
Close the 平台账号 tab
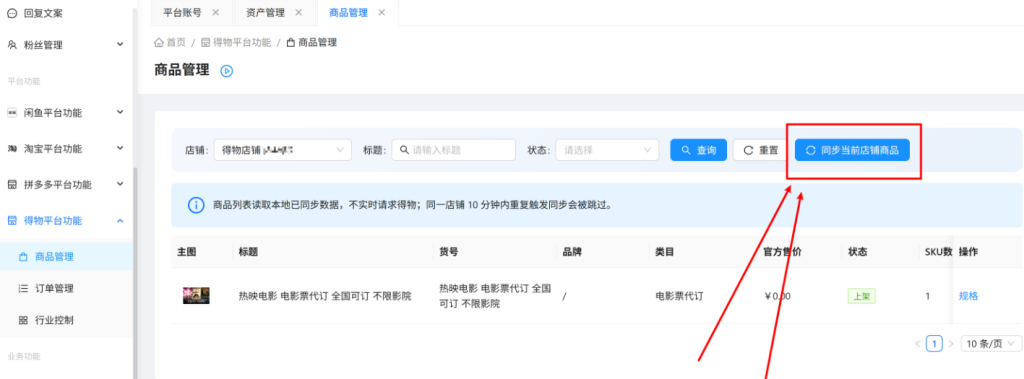216,12
